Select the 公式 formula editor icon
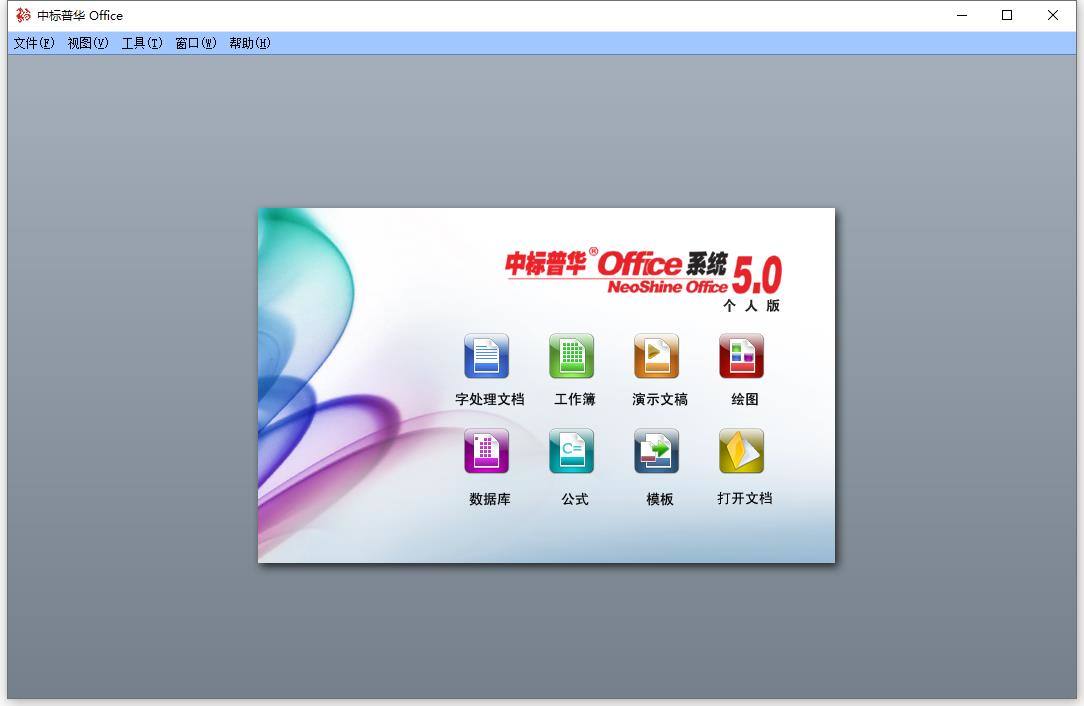This screenshot has height=706, width=1084. tap(573, 451)
